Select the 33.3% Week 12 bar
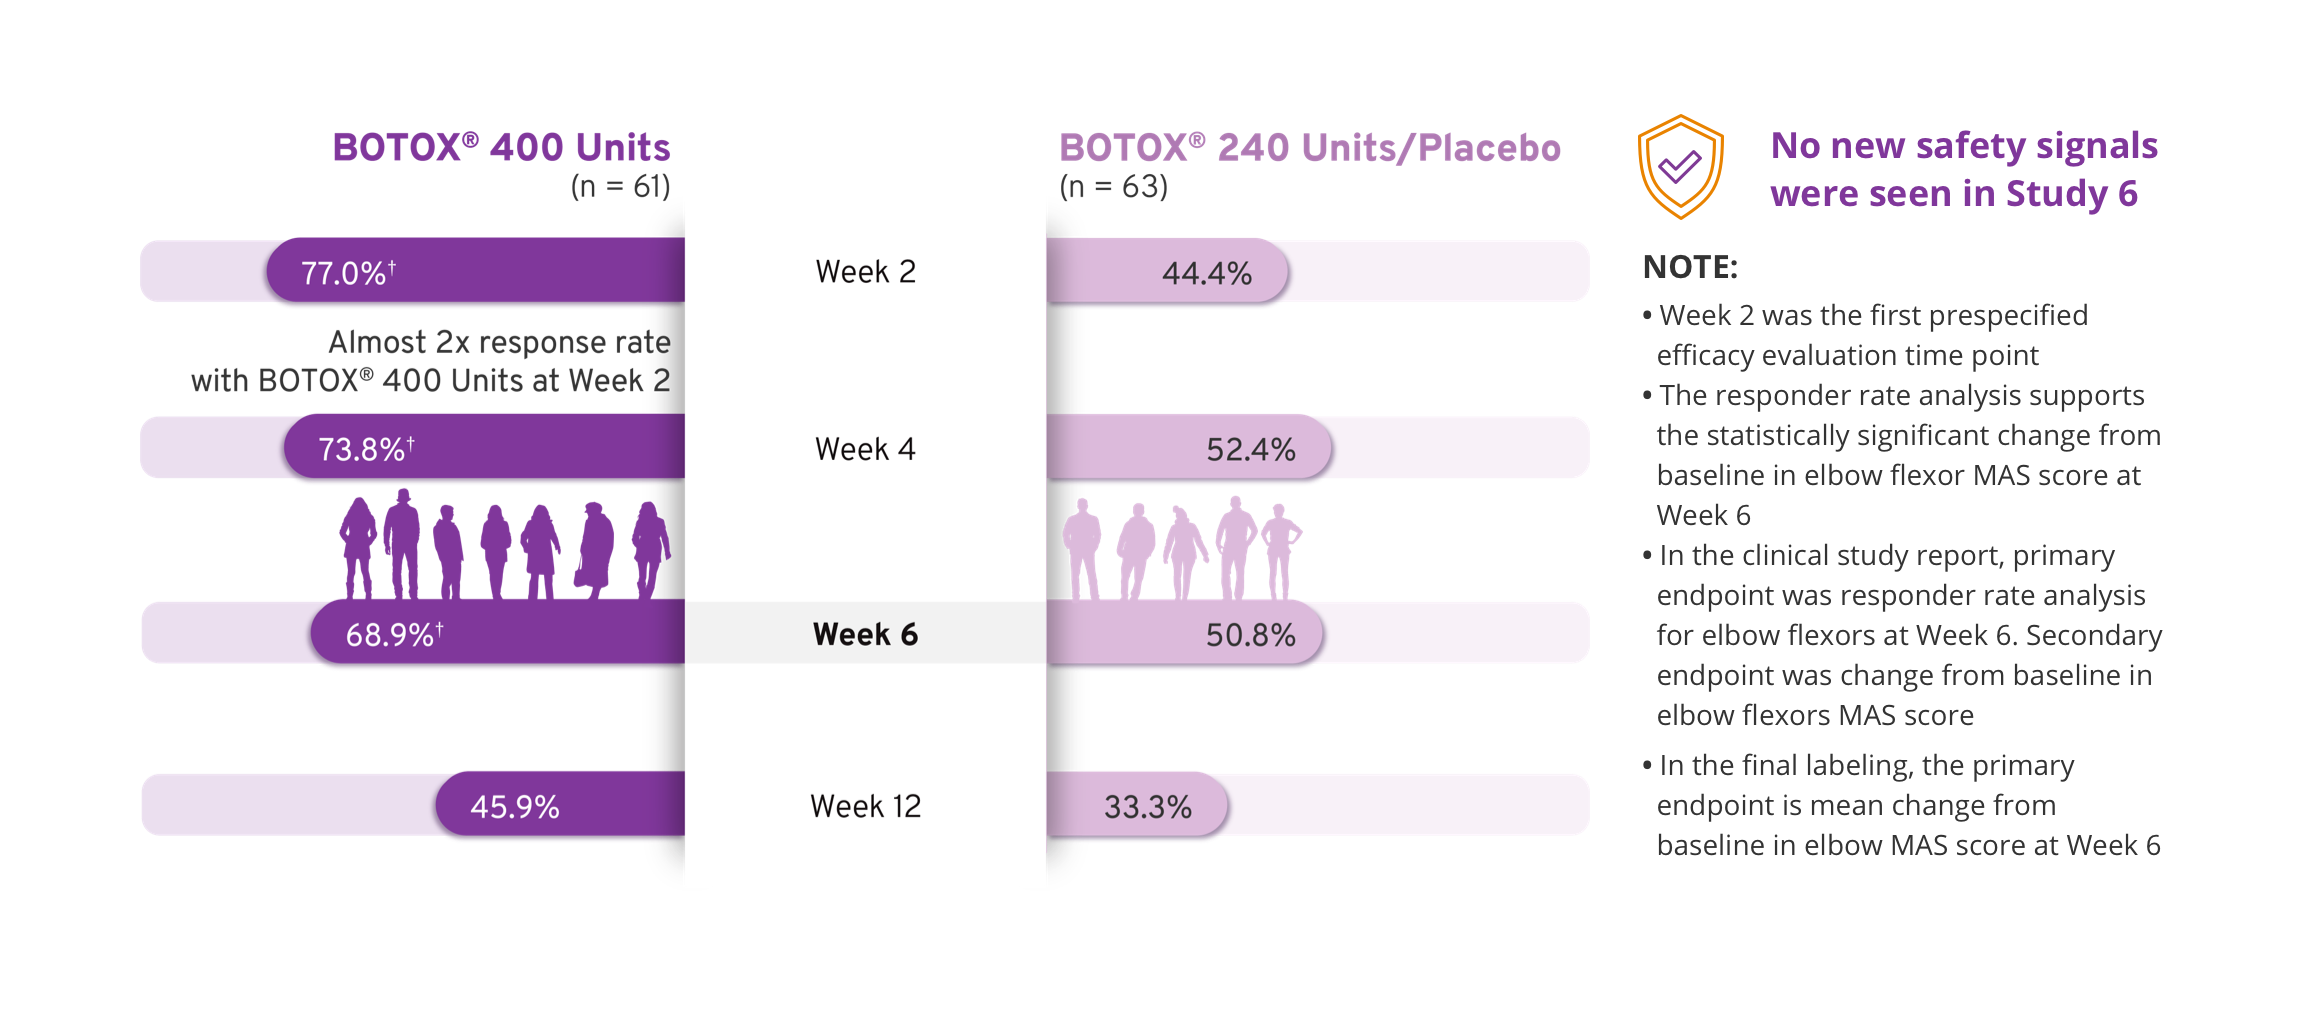The width and height of the screenshot is (2320, 1020). click(x=1136, y=806)
